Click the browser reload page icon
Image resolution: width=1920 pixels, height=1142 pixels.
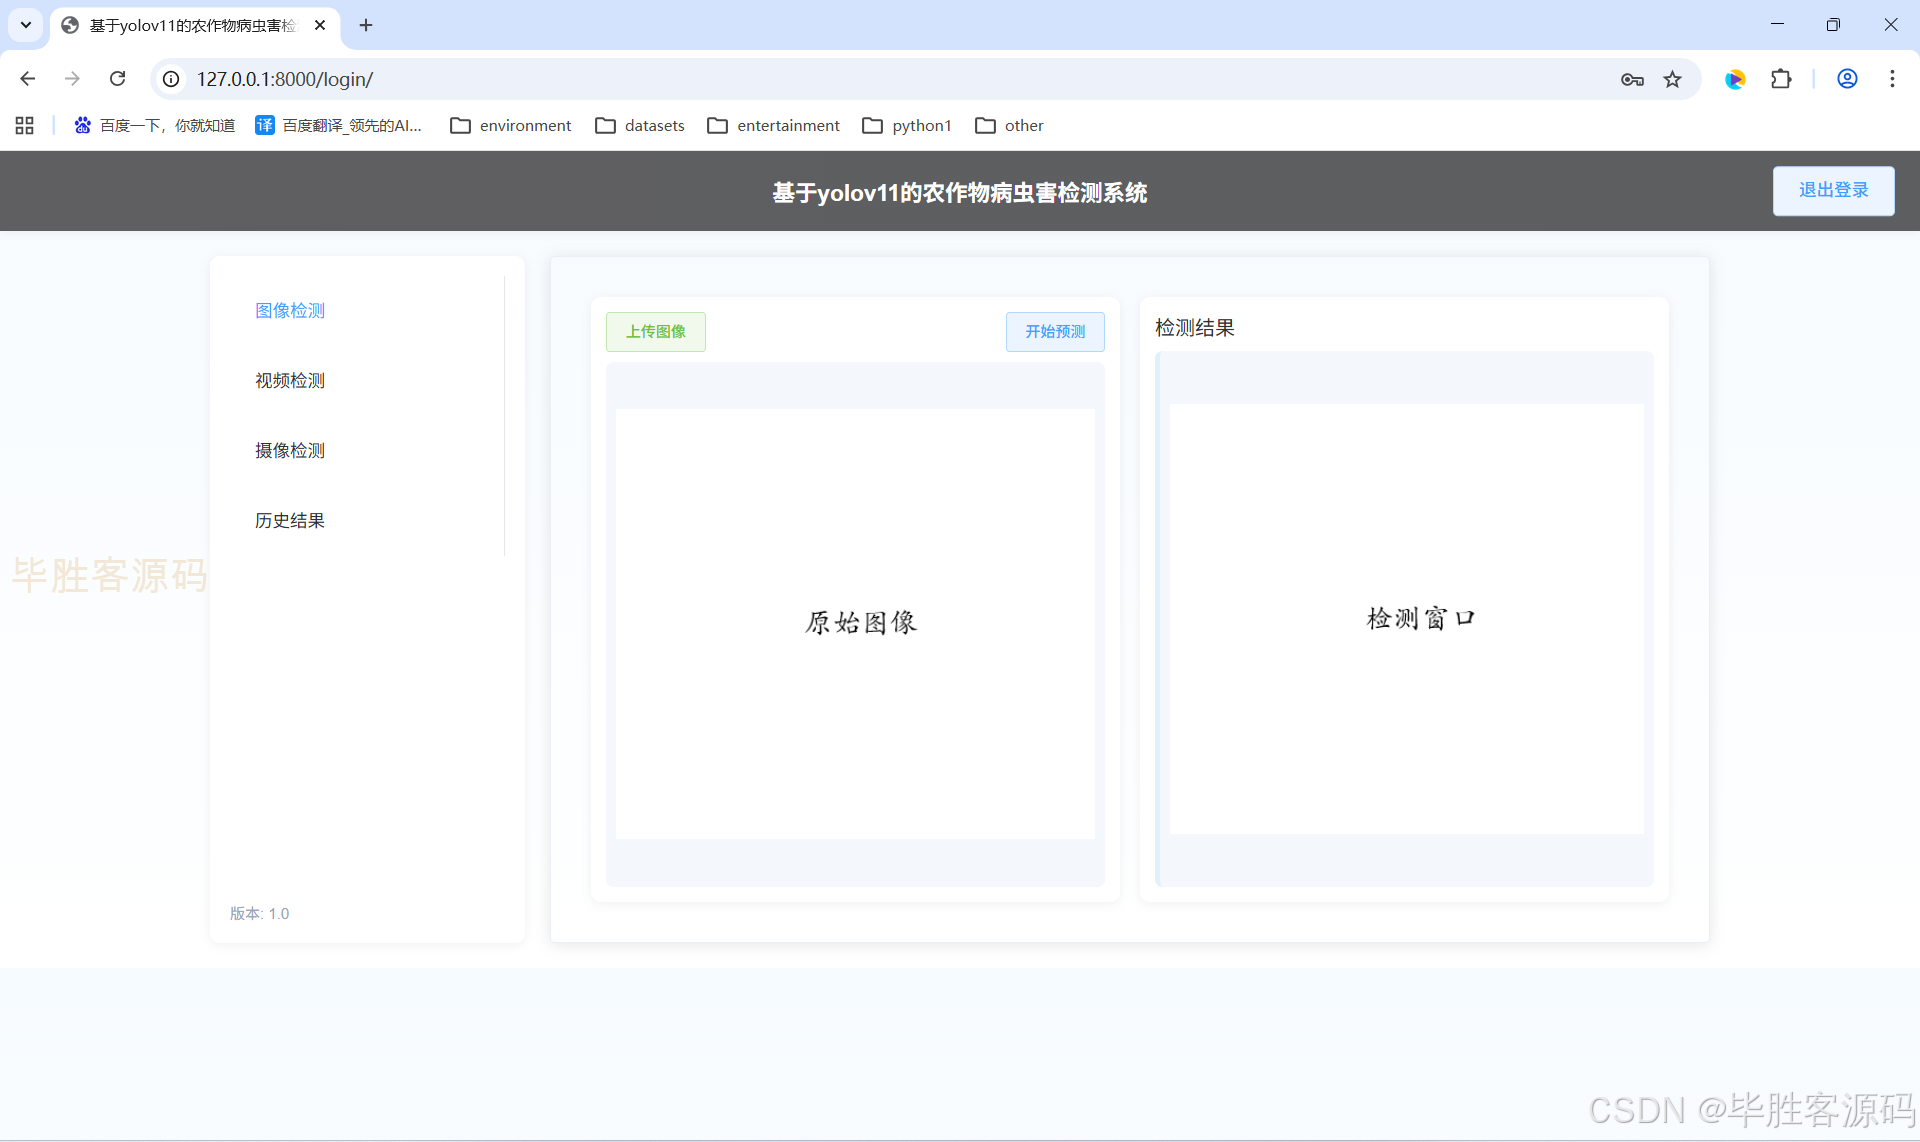point(118,79)
